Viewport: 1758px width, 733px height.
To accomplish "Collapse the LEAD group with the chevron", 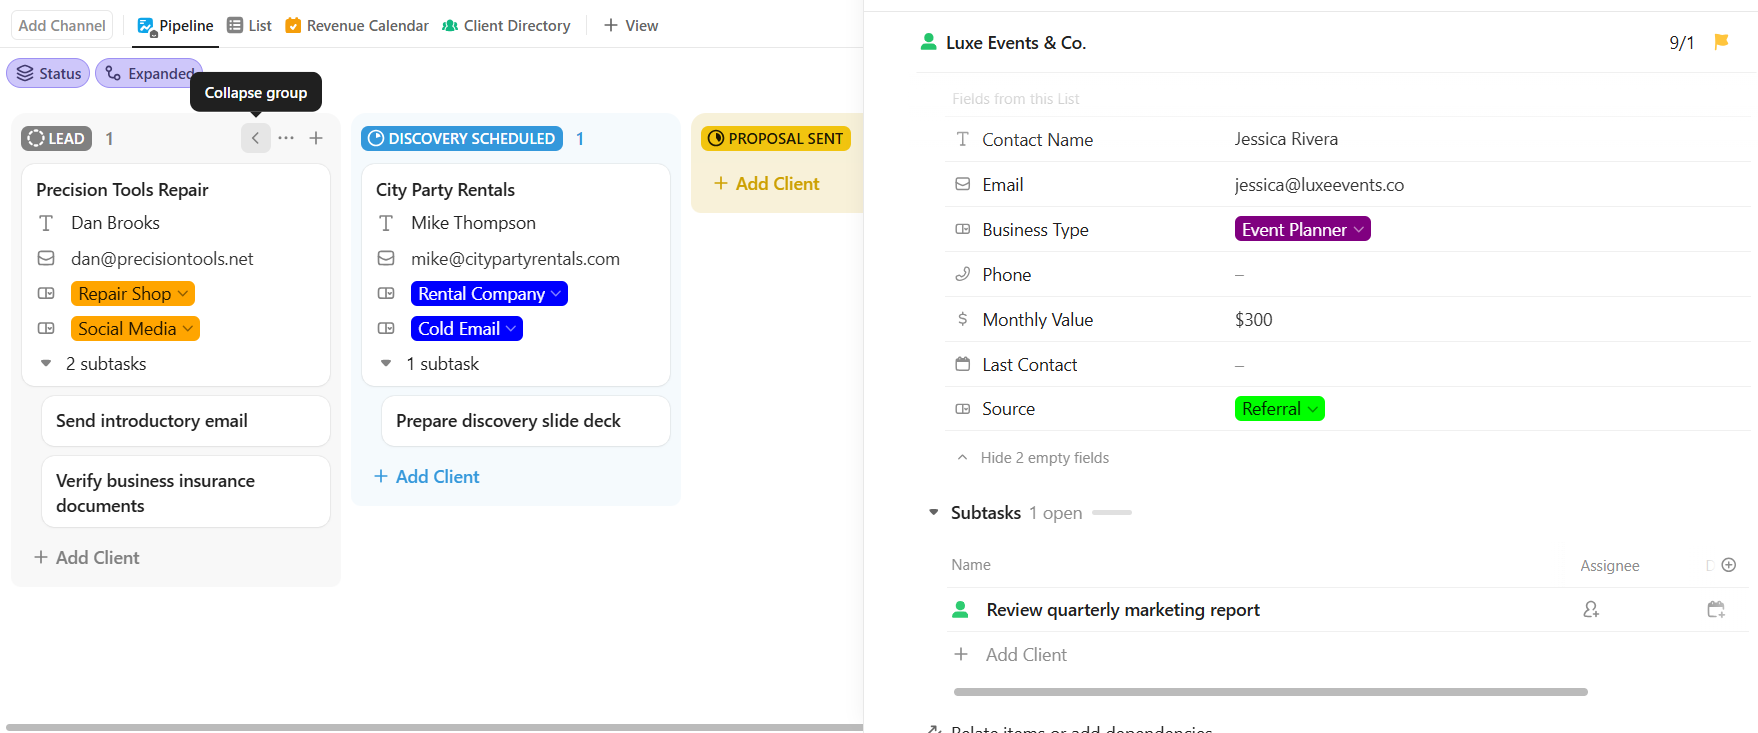I will click(255, 138).
